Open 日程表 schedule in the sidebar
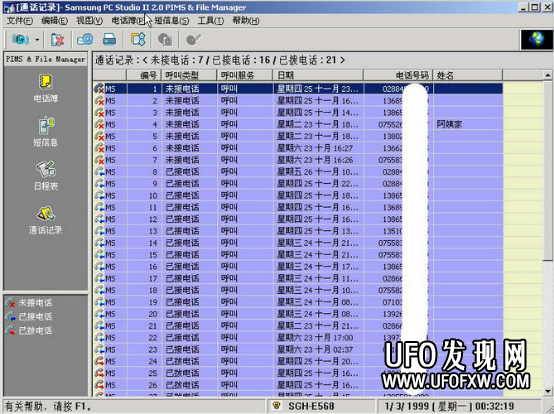 46,176
